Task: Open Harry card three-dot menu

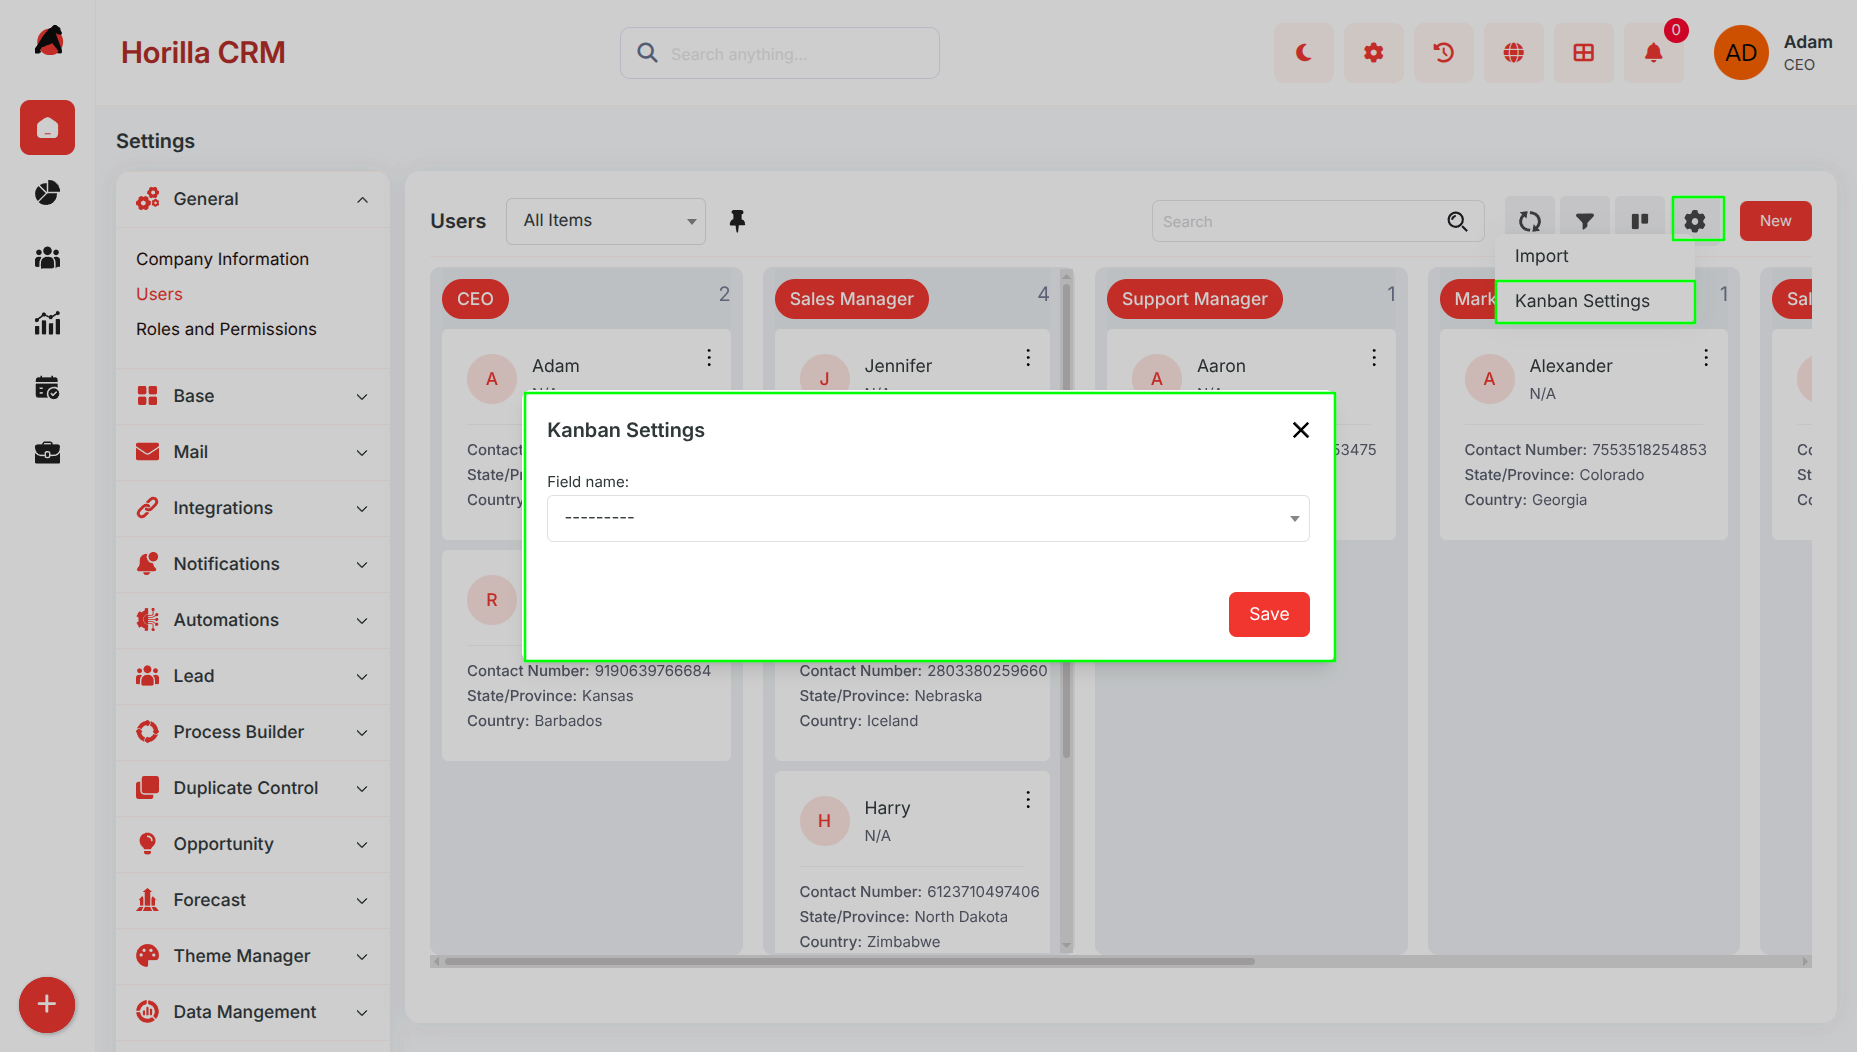Action: pyautogui.click(x=1027, y=800)
